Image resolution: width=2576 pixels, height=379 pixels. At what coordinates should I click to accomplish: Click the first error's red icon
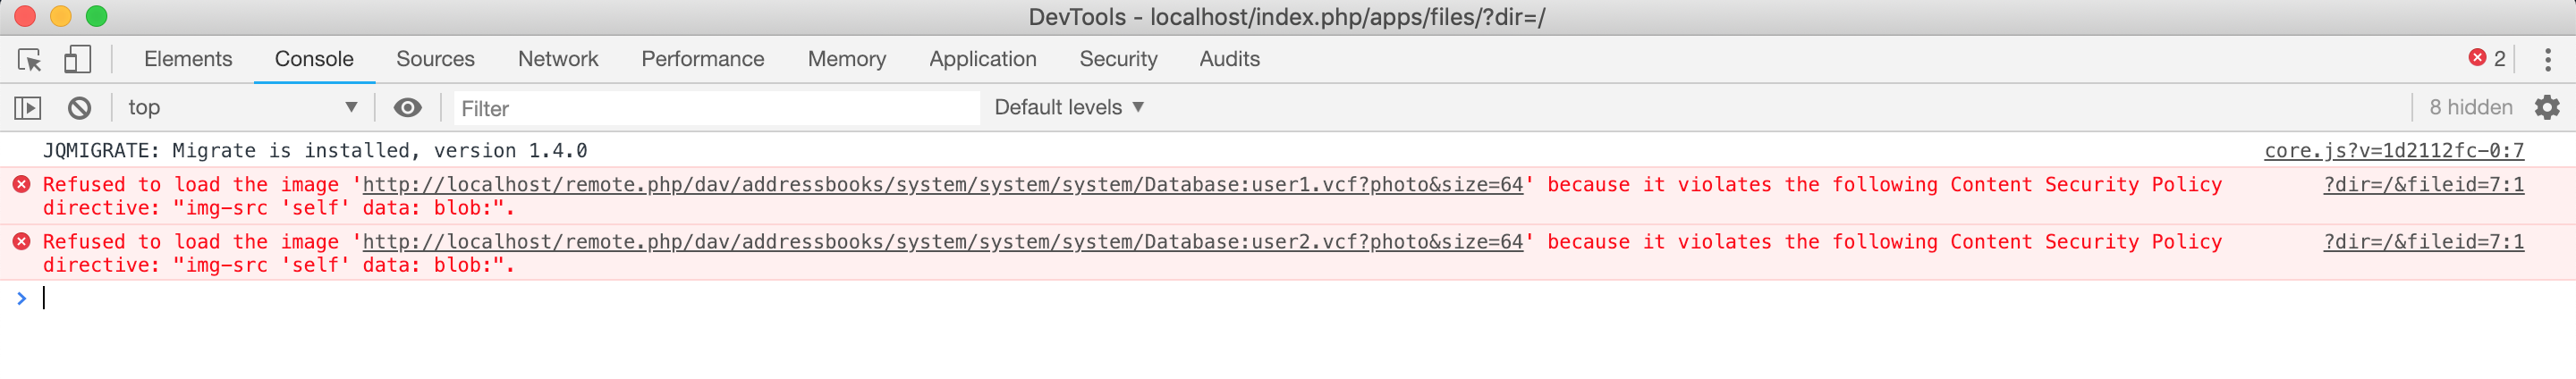tap(21, 185)
